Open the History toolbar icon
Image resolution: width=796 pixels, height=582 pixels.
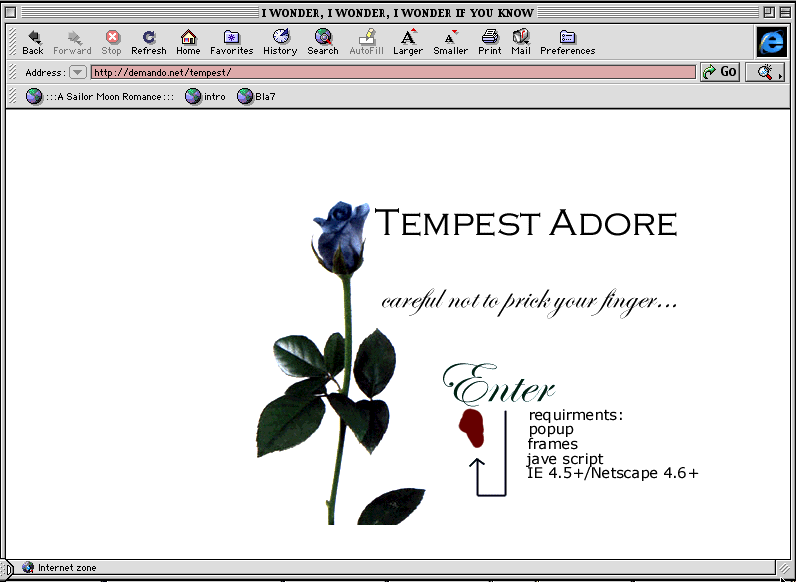[x=280, y=37]
